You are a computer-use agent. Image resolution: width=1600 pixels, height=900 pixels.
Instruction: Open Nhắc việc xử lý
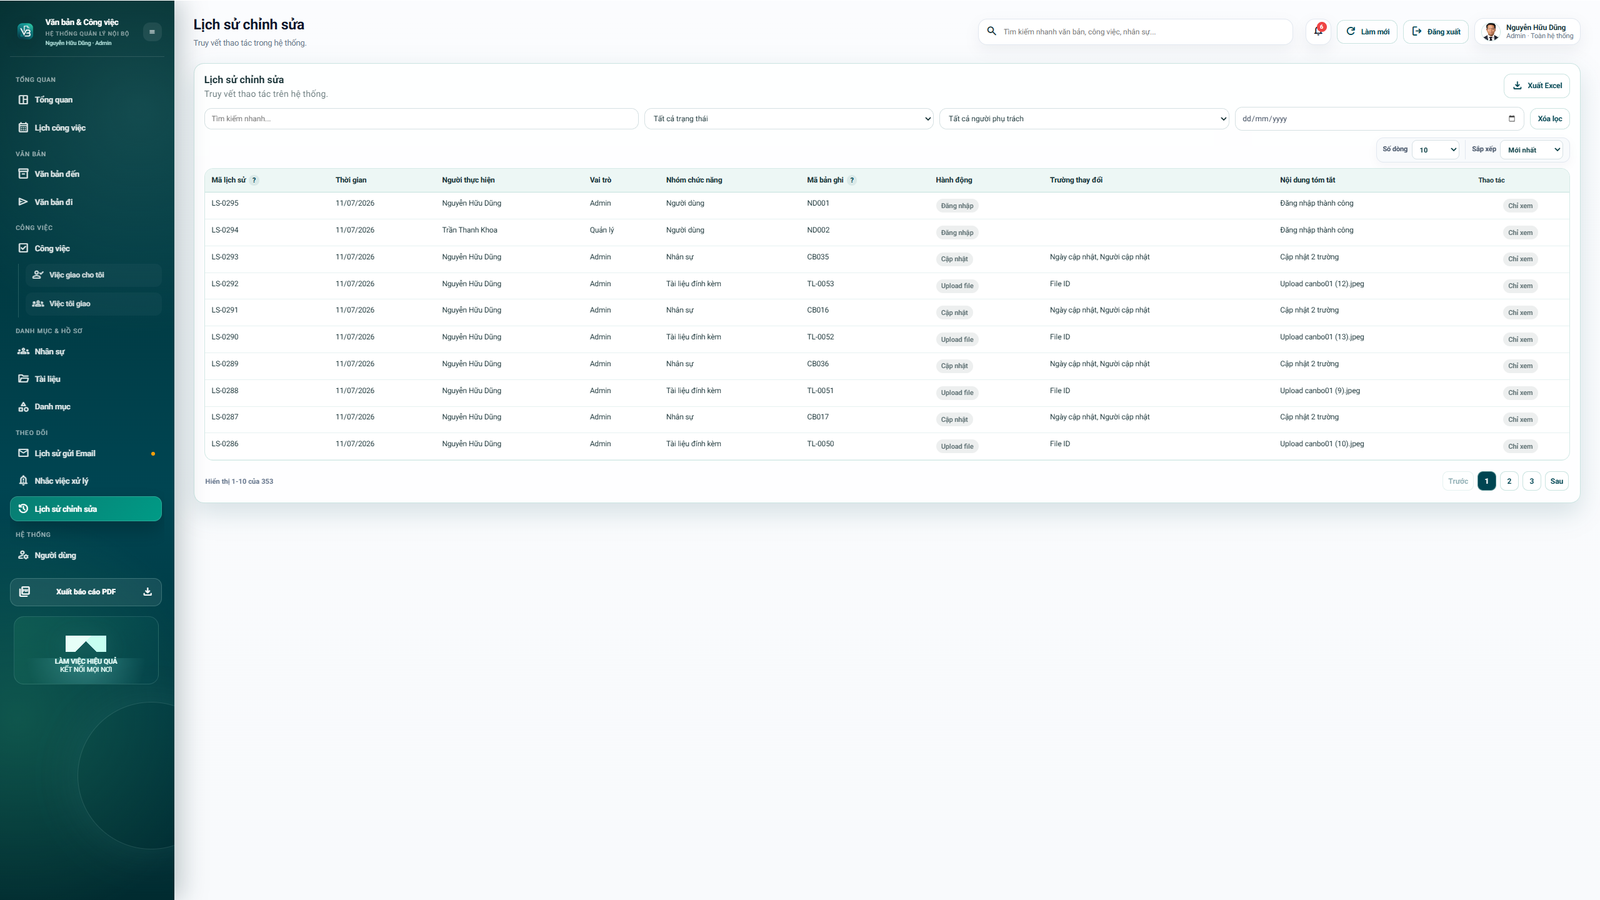86,481
